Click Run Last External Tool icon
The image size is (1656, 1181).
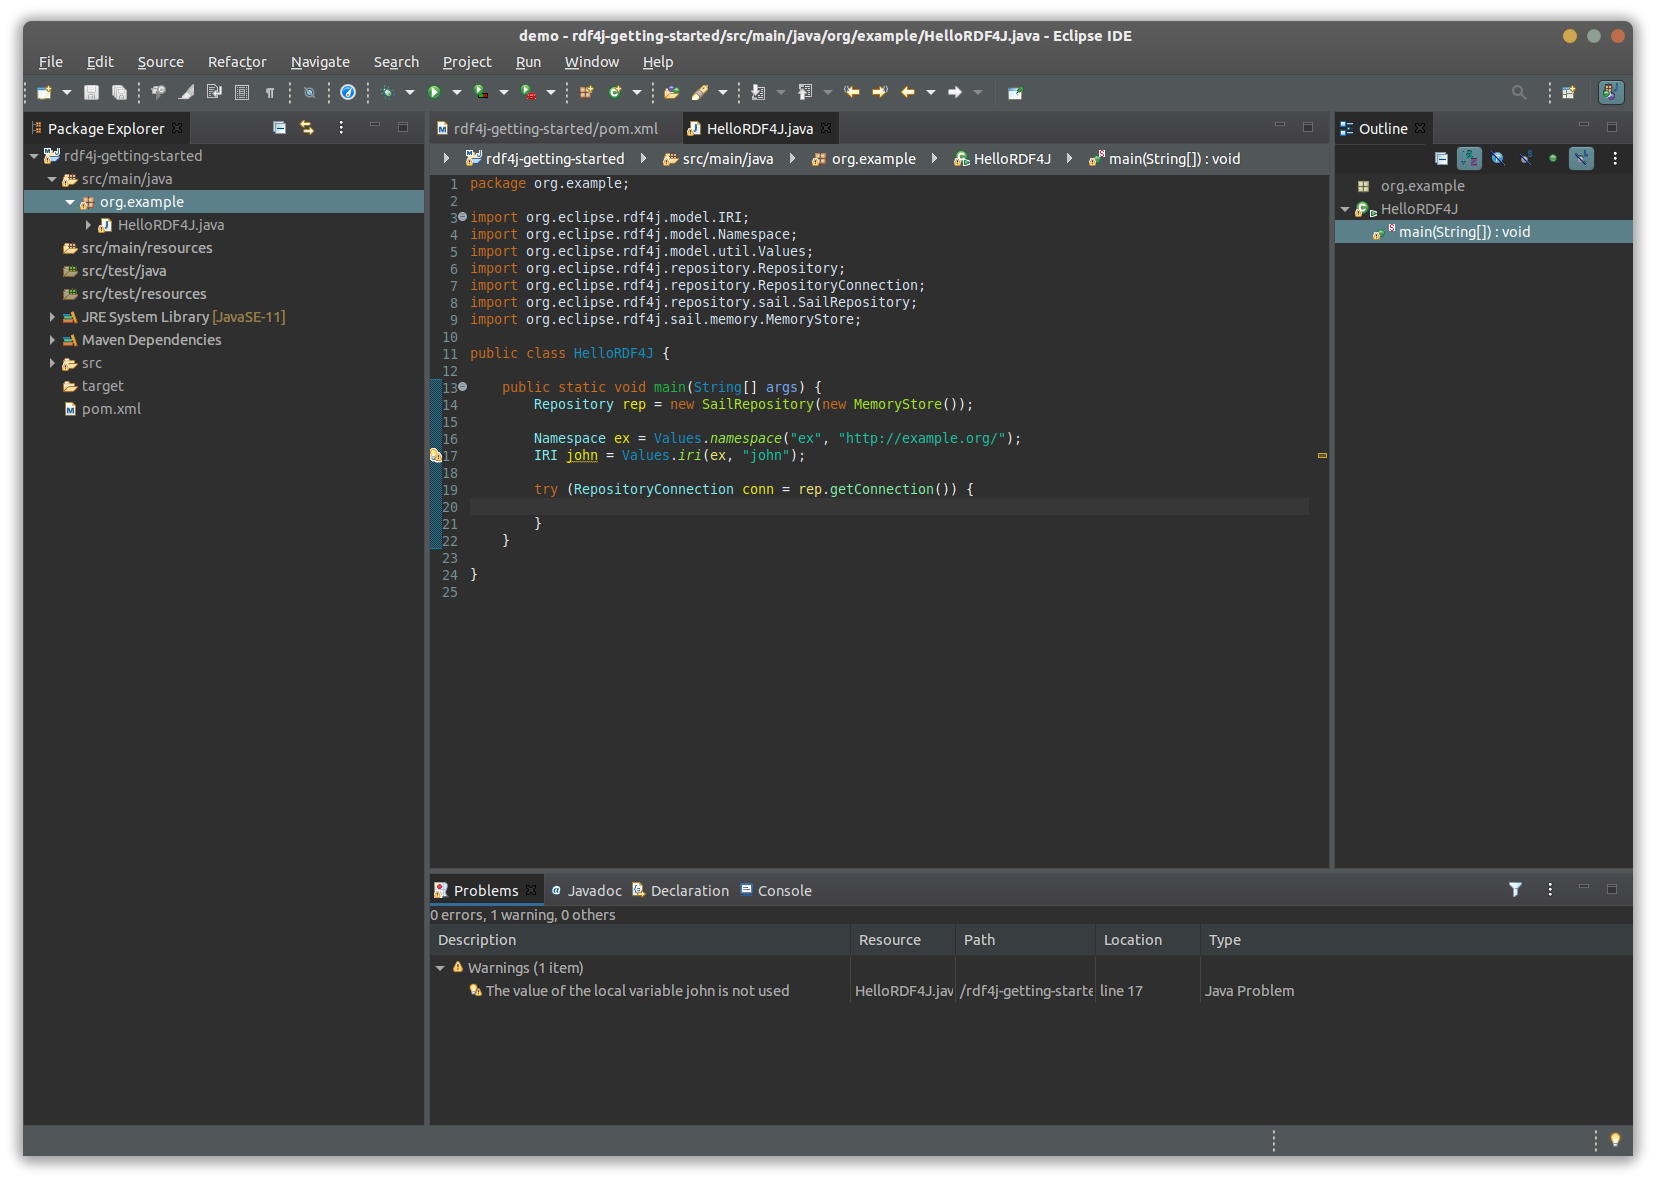528,93
